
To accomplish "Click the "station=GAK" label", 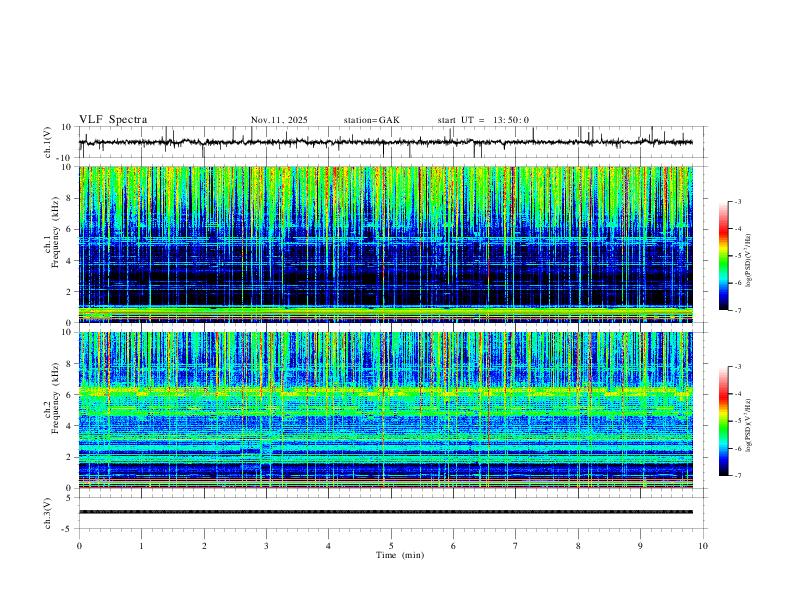I will [x=371, y=120].
